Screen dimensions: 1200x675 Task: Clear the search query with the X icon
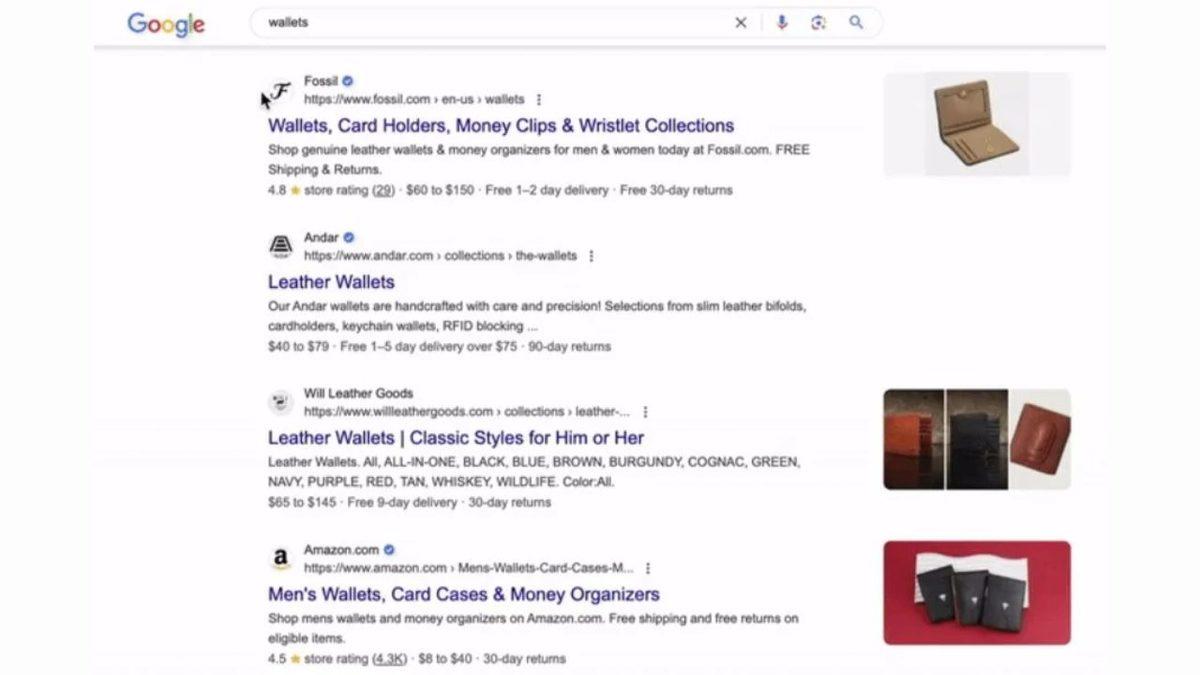(x=740, y=22)
